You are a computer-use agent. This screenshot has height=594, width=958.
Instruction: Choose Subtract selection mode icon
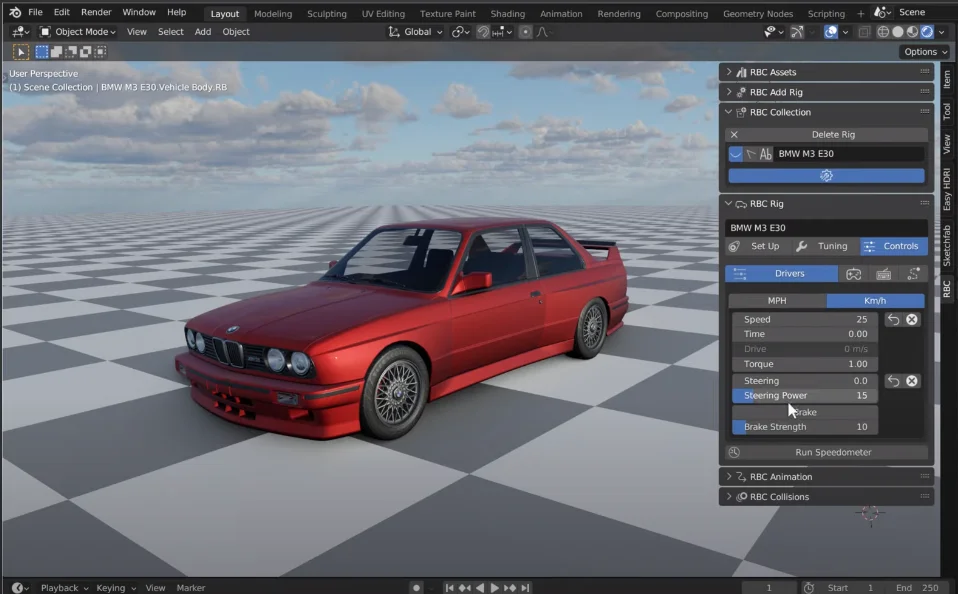pyautogui.click(x=71, y=52)
